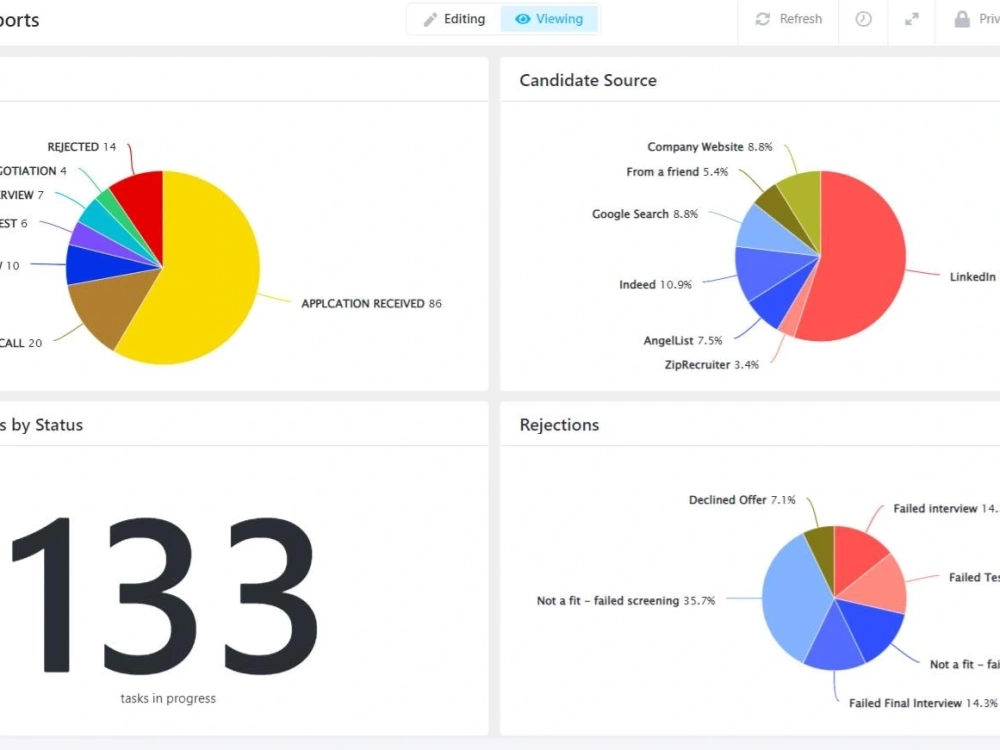Switch to Viewing mode
1000x750 pixels.
pos(549,19)
